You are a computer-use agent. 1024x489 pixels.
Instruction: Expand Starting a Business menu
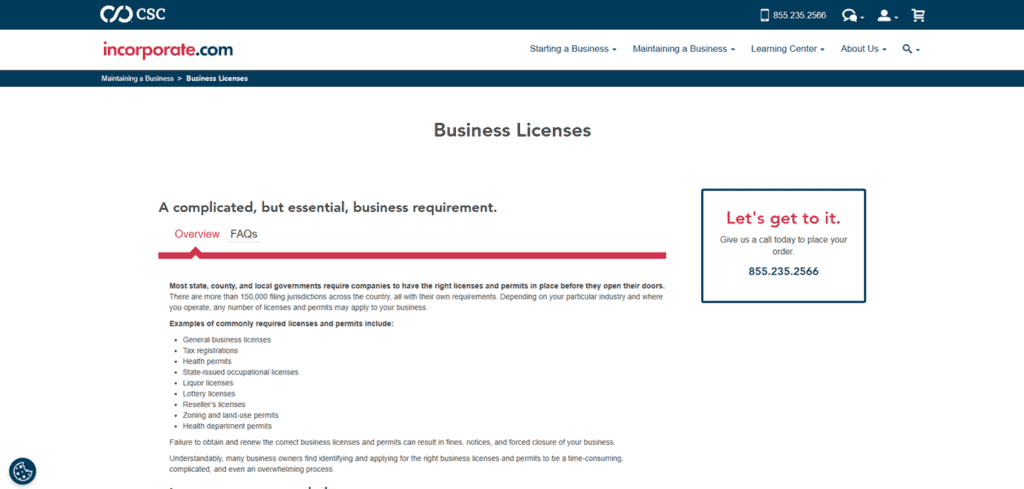tap(573, 49)
